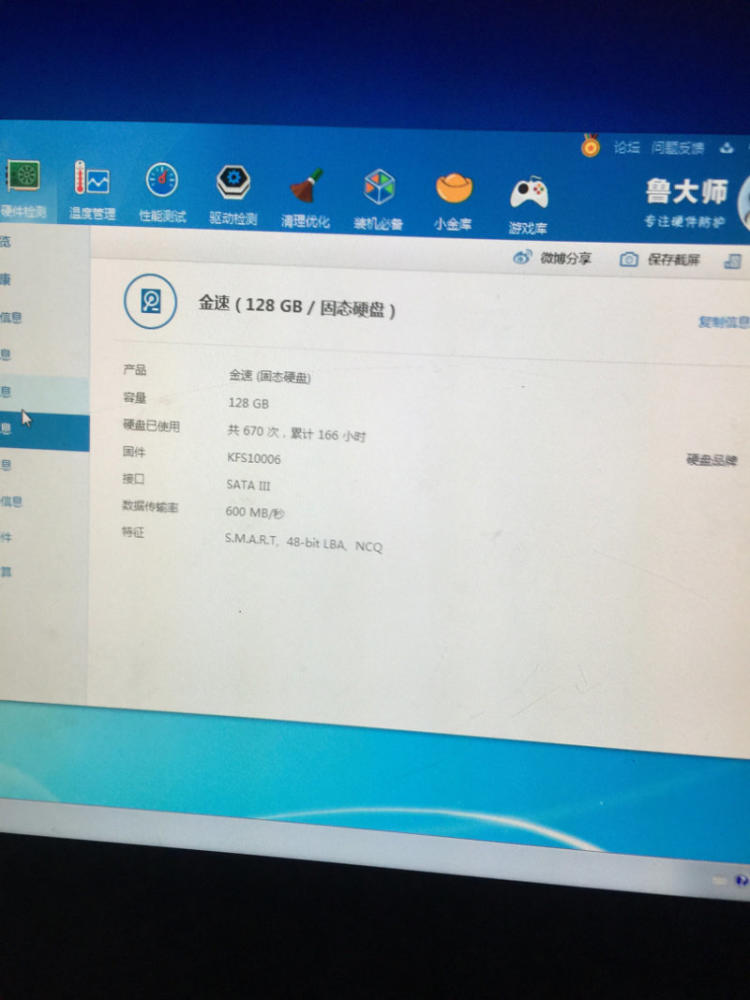Open the 问题反馈 feedback link

(x=677, y=149)
